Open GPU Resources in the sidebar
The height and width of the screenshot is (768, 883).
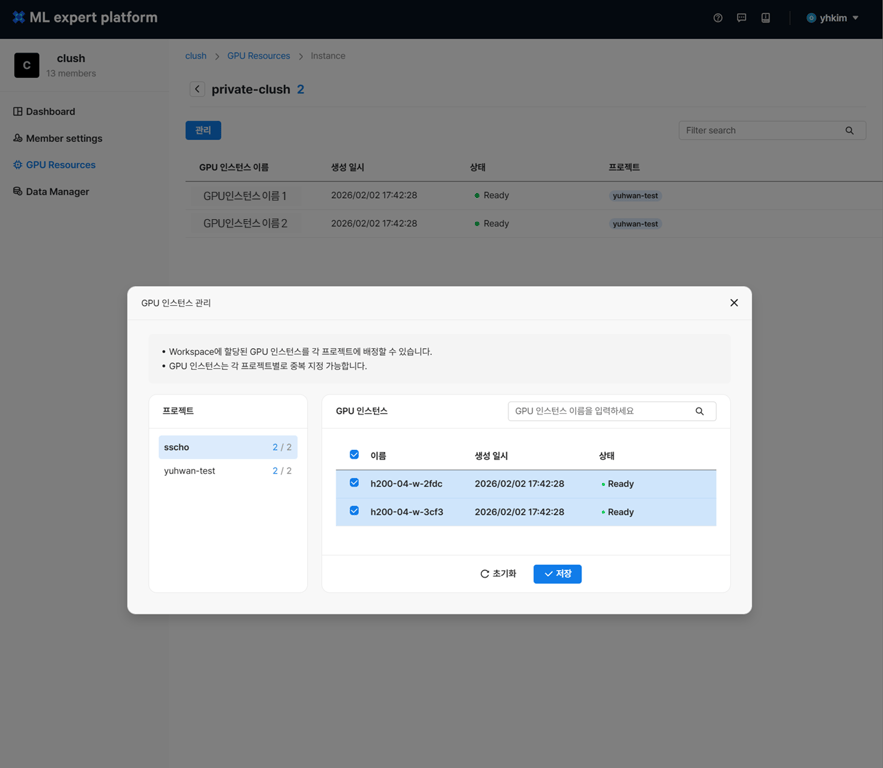[61, 165]
